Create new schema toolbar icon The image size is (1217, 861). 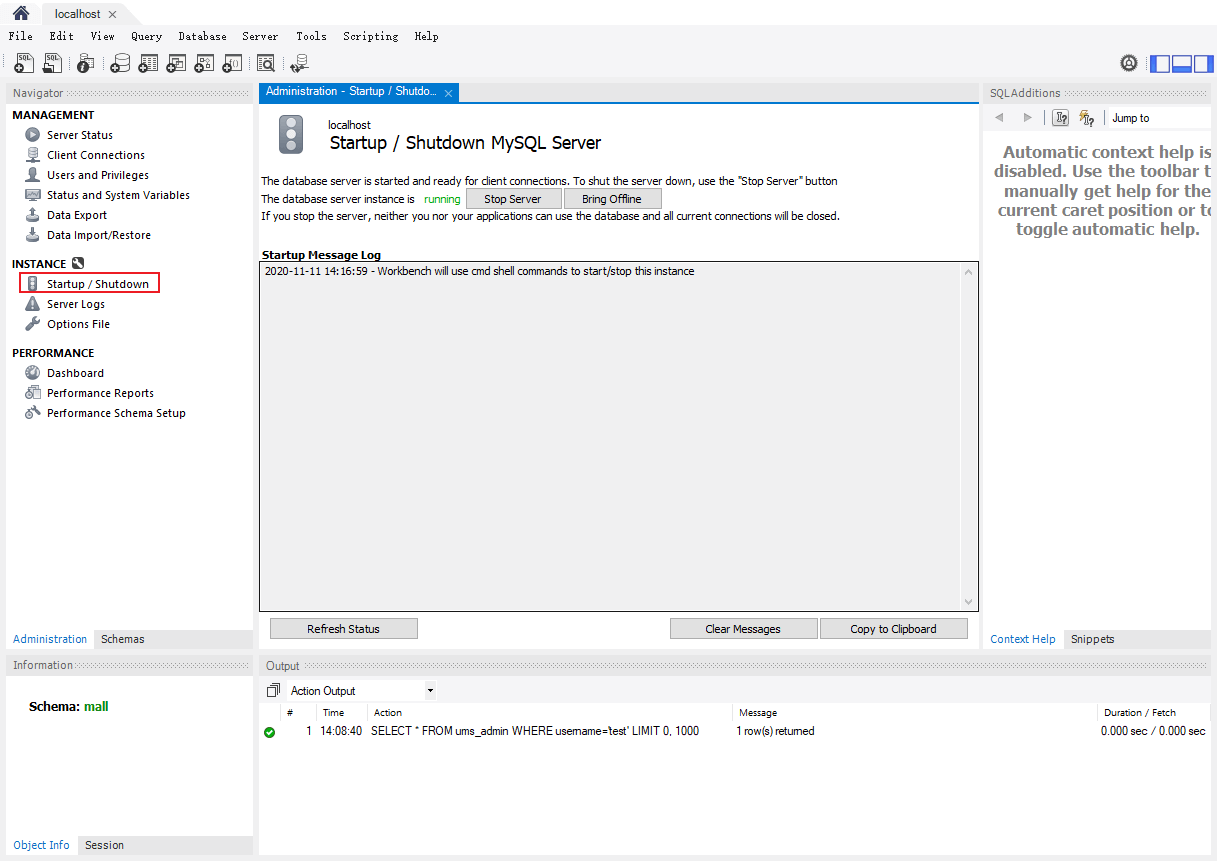click(x=120, y=63)
